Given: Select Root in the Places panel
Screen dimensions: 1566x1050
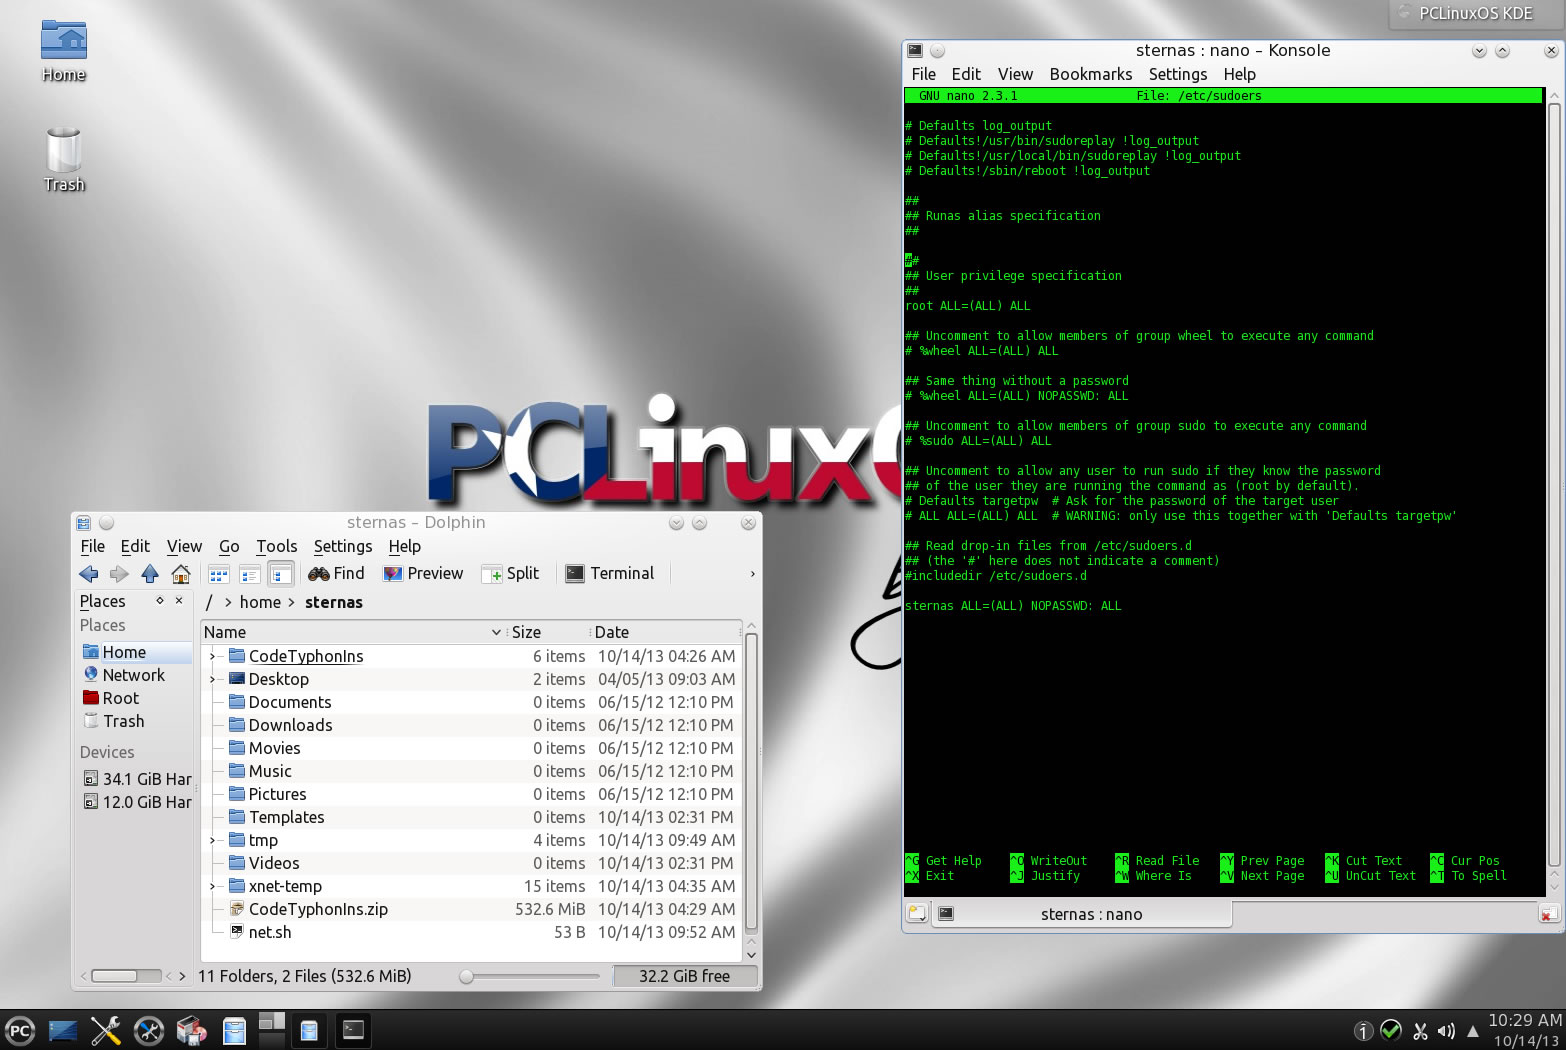Looking at the screenshot, I should [x=136, y=698].
